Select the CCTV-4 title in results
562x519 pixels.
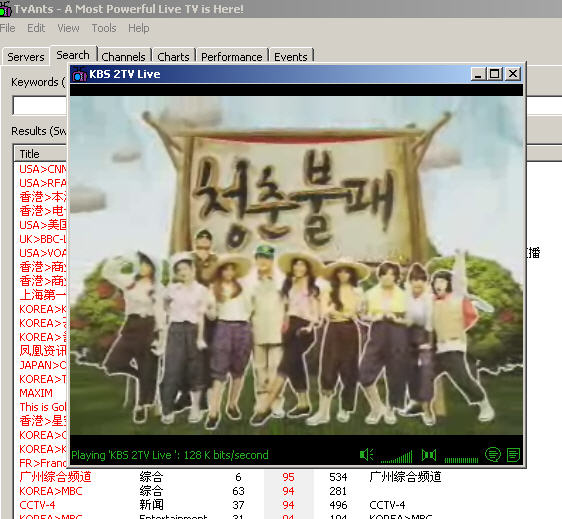click(37, 505)
